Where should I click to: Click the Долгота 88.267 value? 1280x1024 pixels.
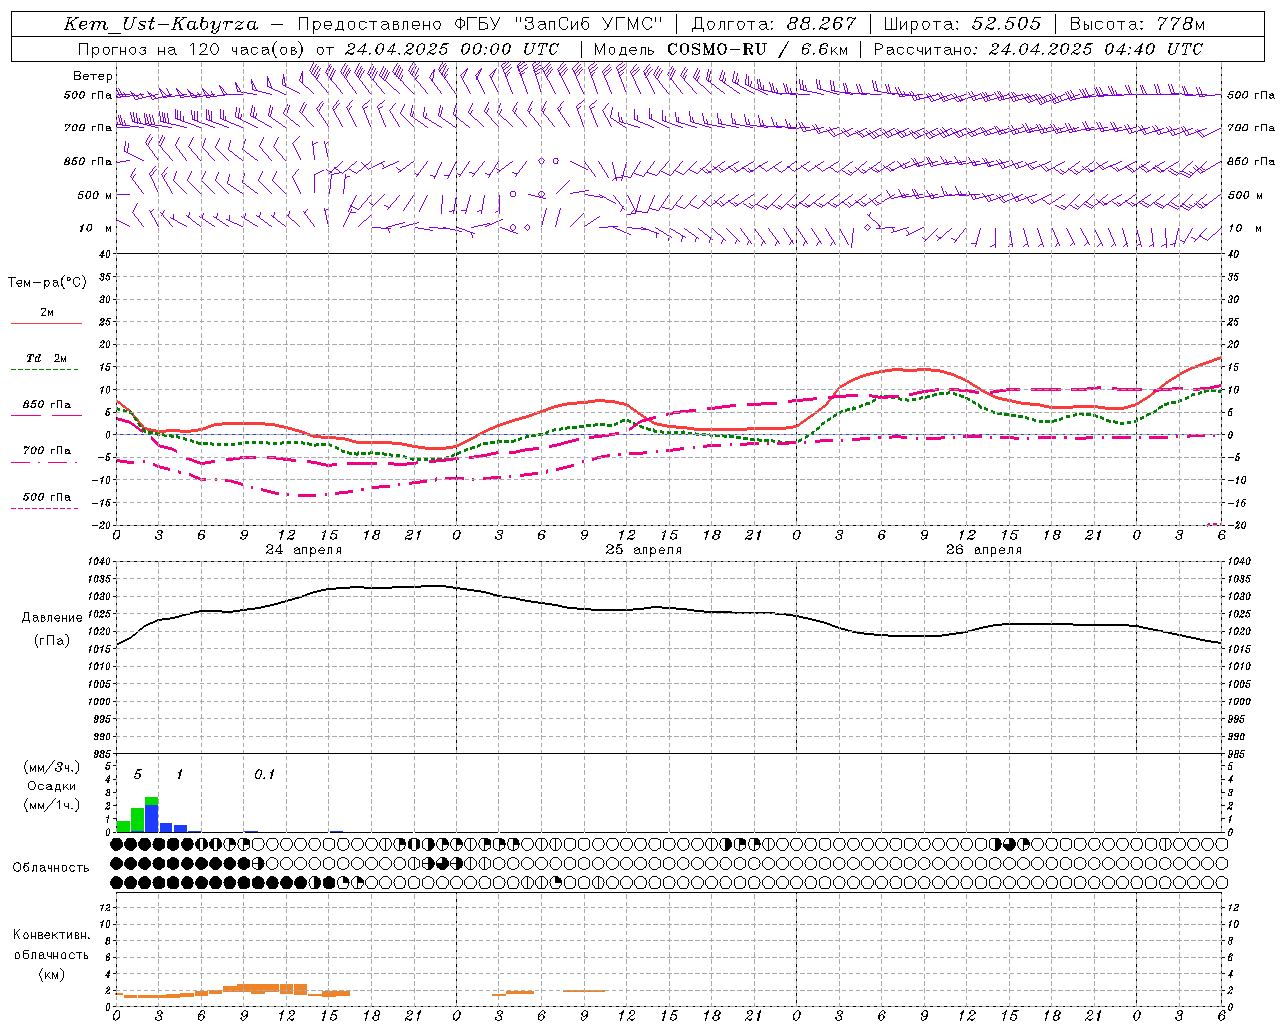click(x=823, y=24)
